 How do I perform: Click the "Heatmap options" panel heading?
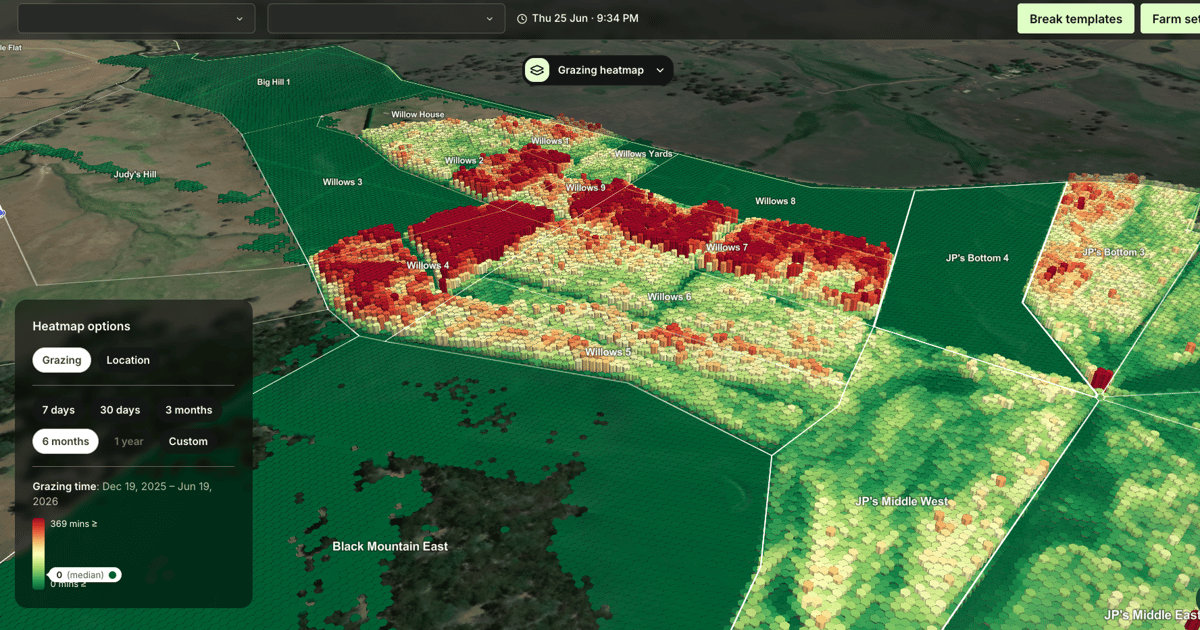click(x=81, y=326)
